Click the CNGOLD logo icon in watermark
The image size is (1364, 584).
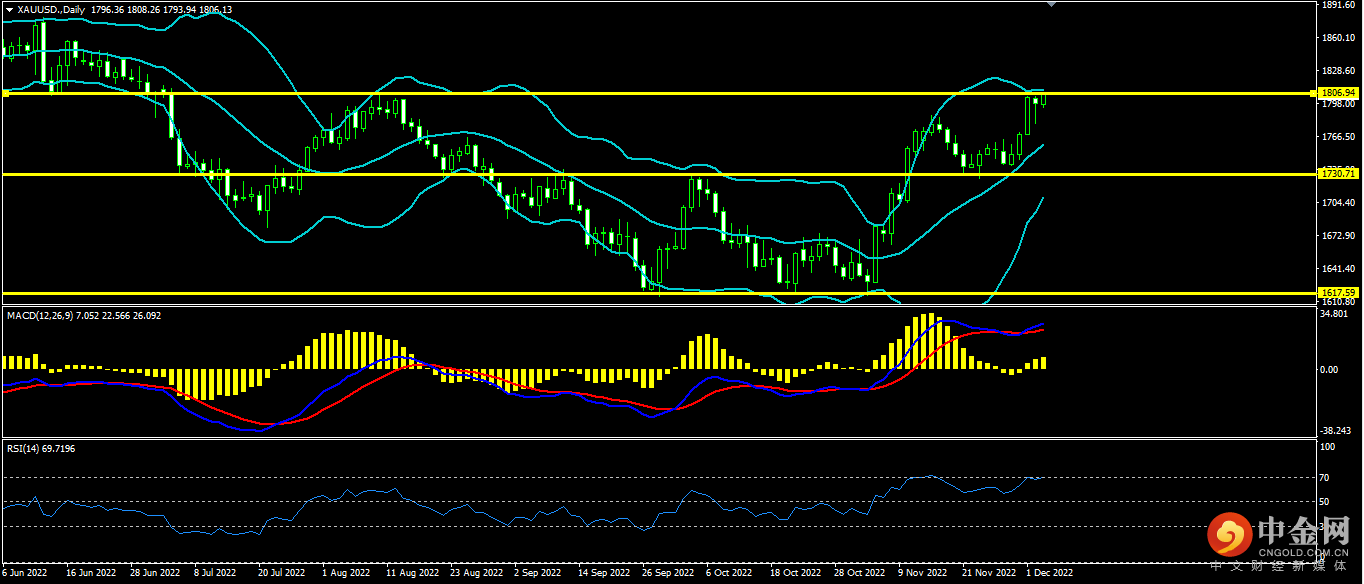point(1231,537)
